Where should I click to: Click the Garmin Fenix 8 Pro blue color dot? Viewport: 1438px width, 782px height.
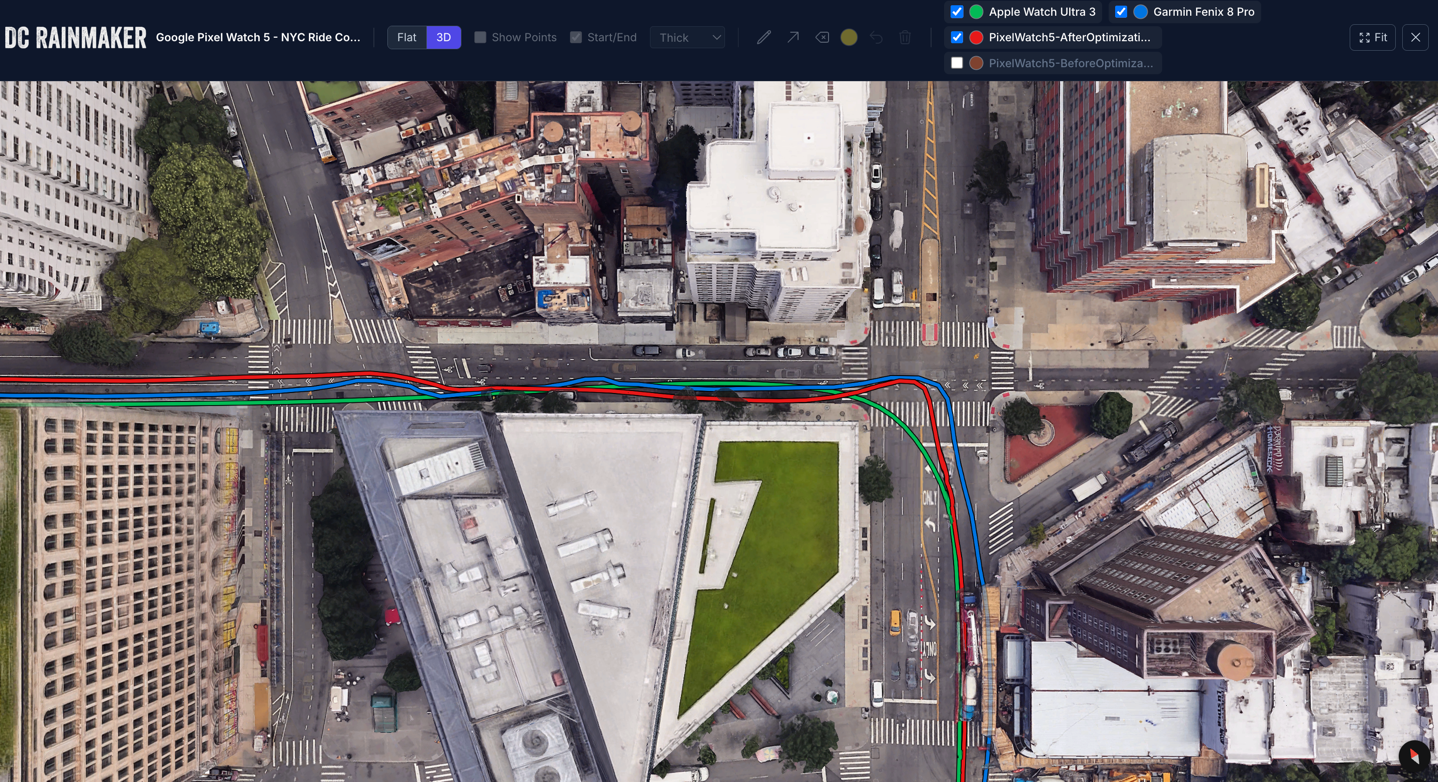coord(1141,12)
